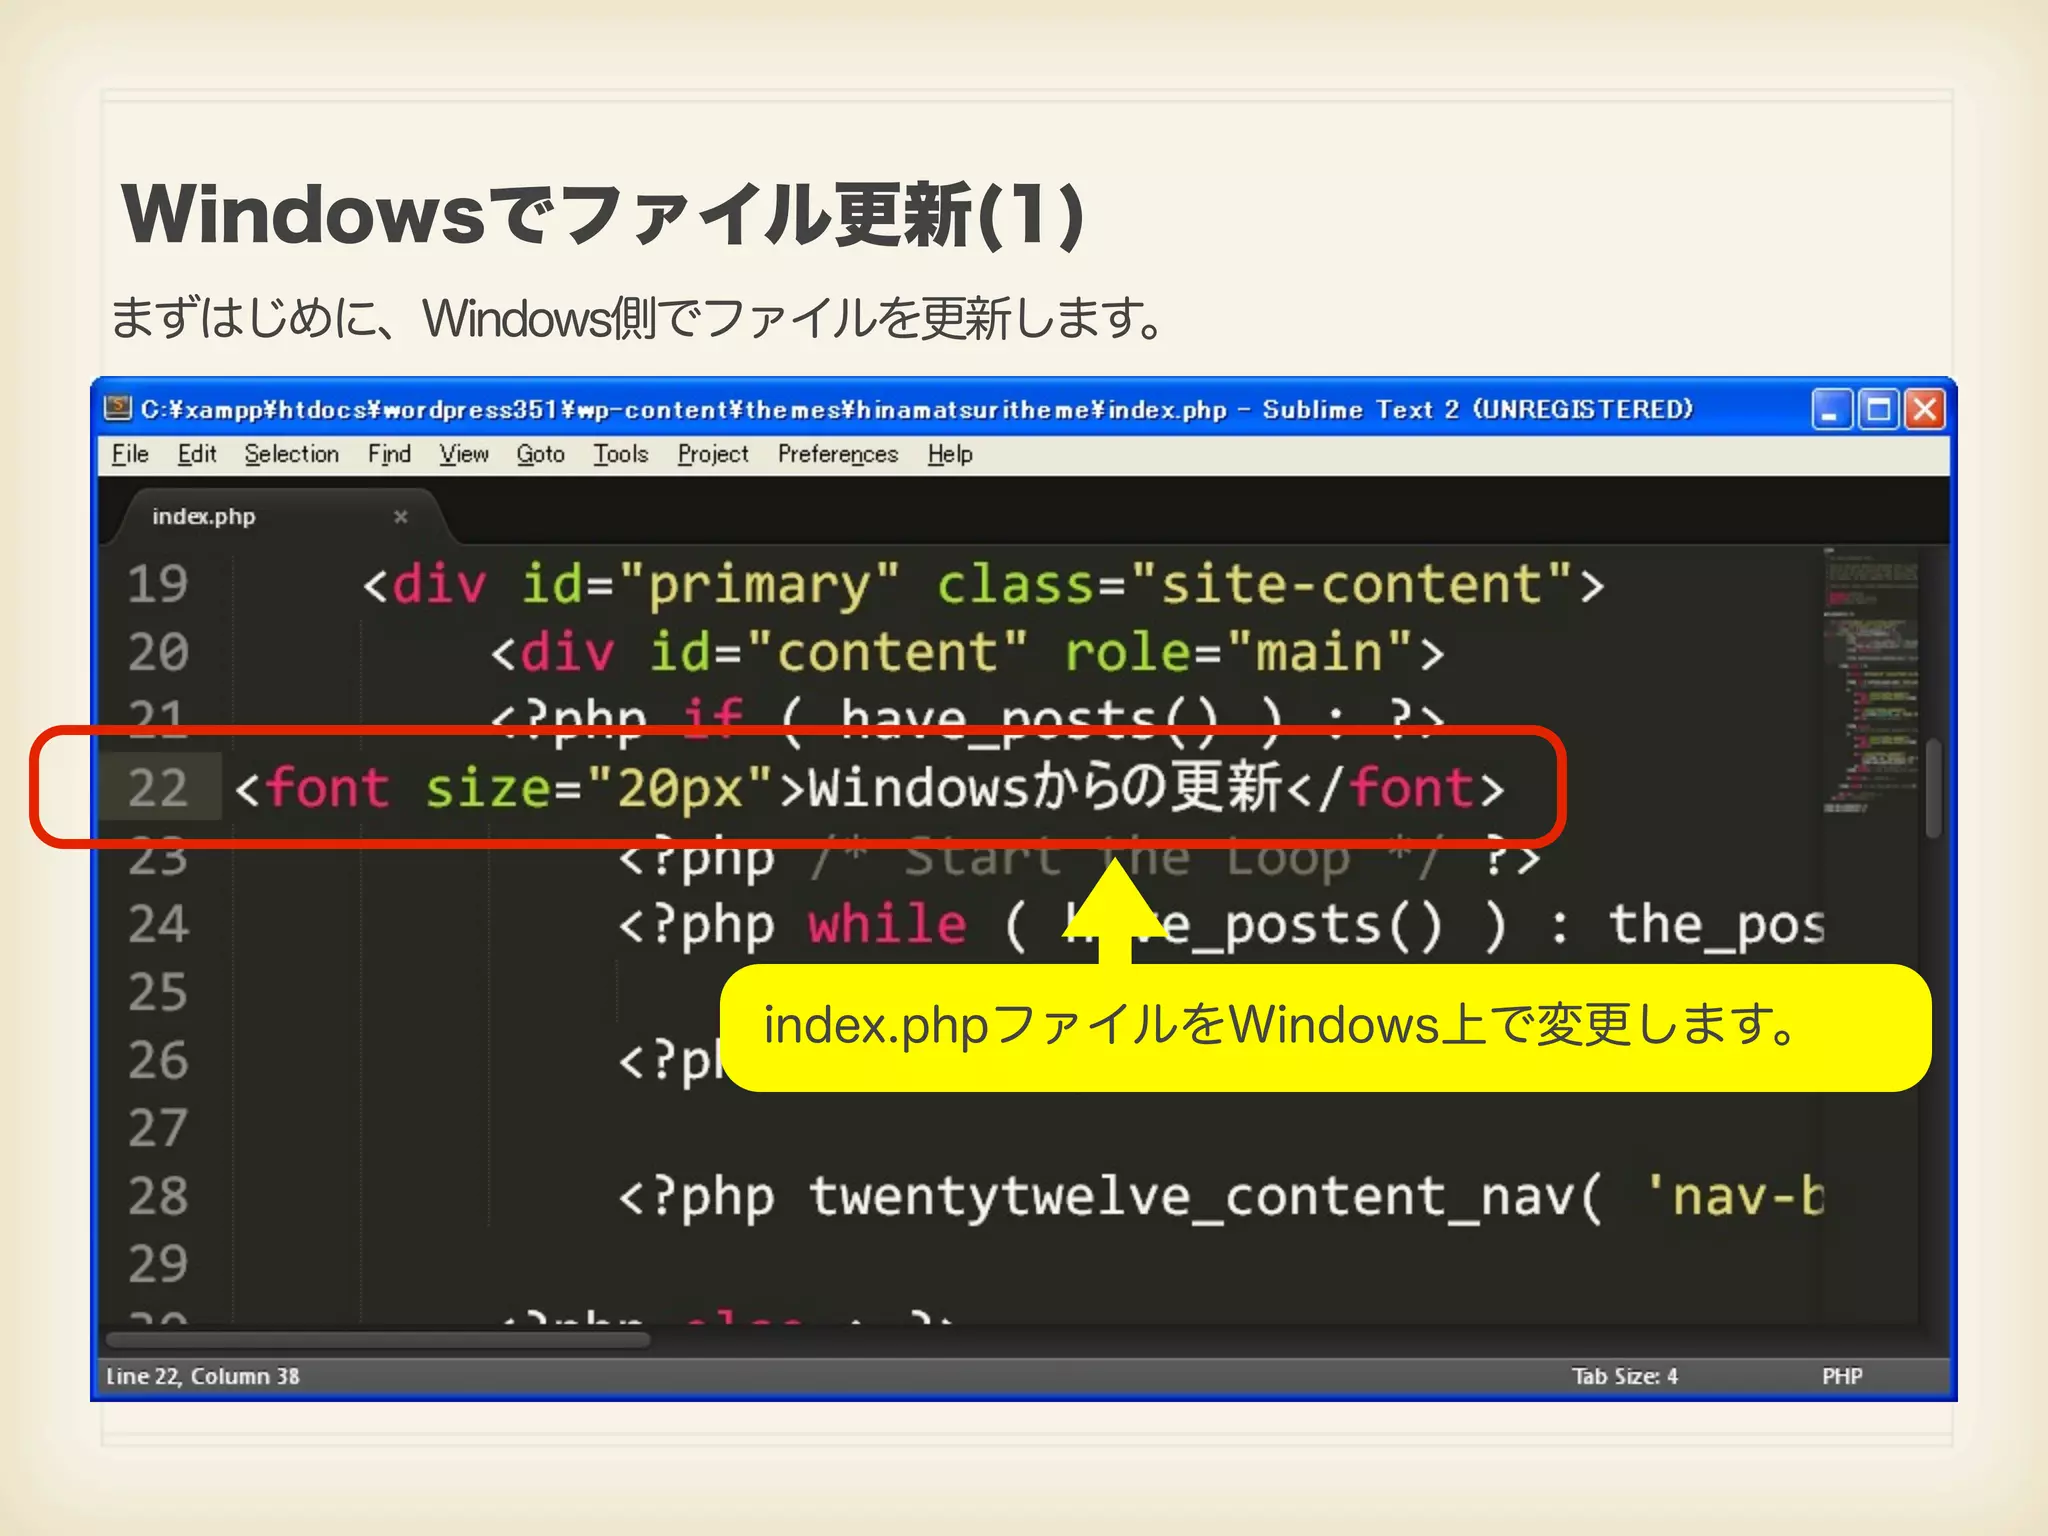The height and width of the screenshot is (1536, 2048).
Task: Minimize the Sublime Text window
Action: [1831, 410]
